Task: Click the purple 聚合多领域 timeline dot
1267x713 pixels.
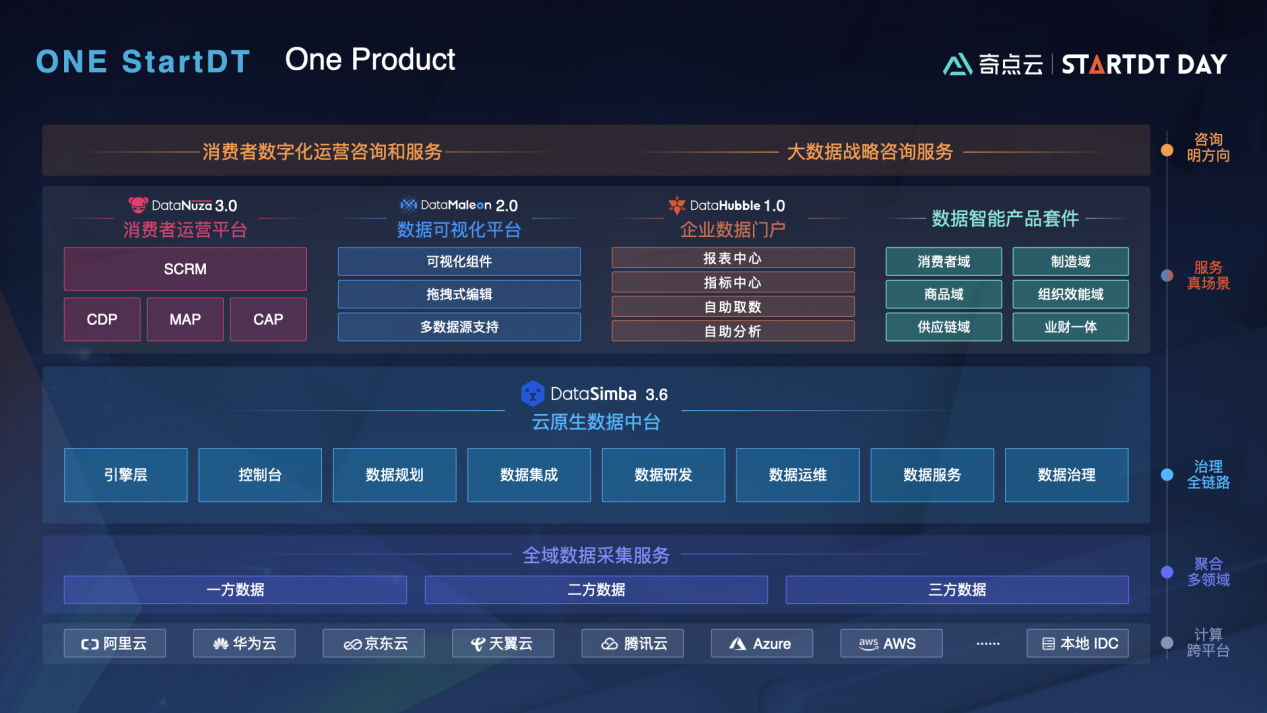Action: coord(1167,572)
